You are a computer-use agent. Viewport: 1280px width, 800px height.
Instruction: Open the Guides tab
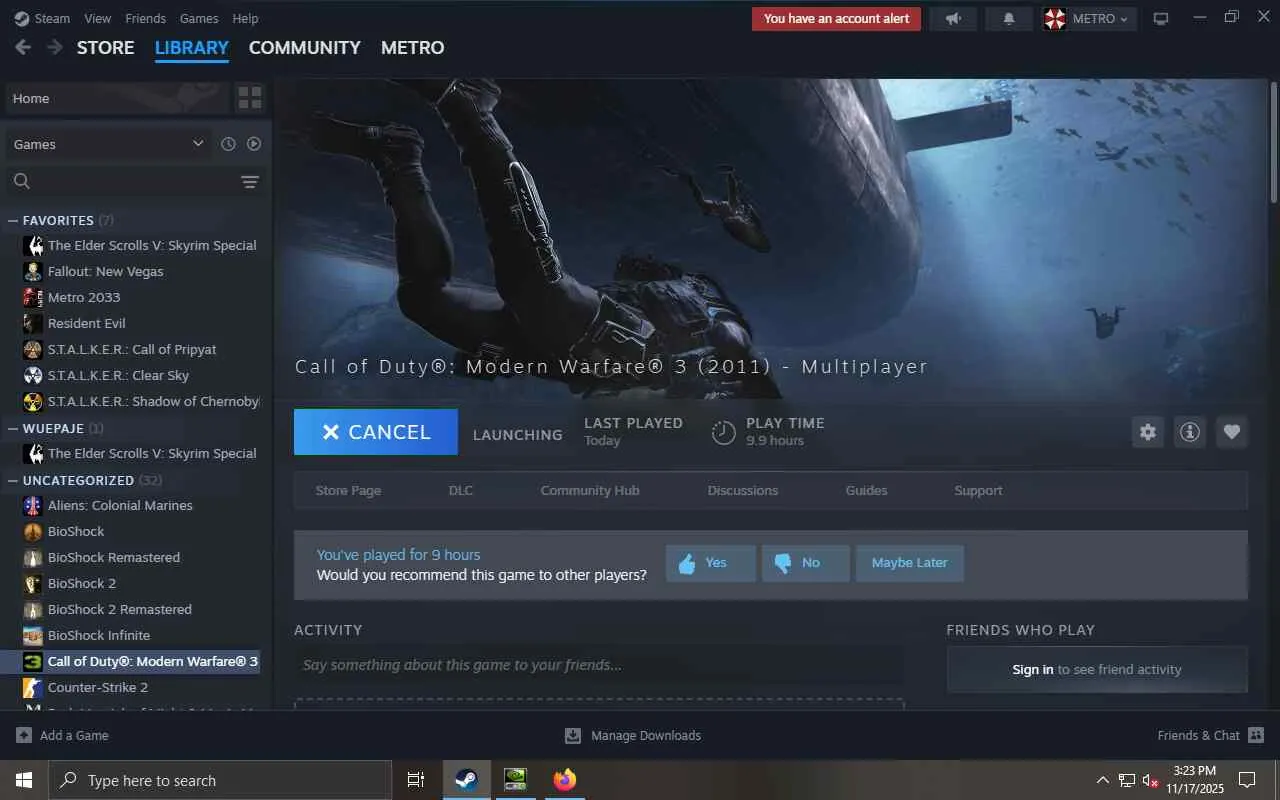[x=867, y=491]
